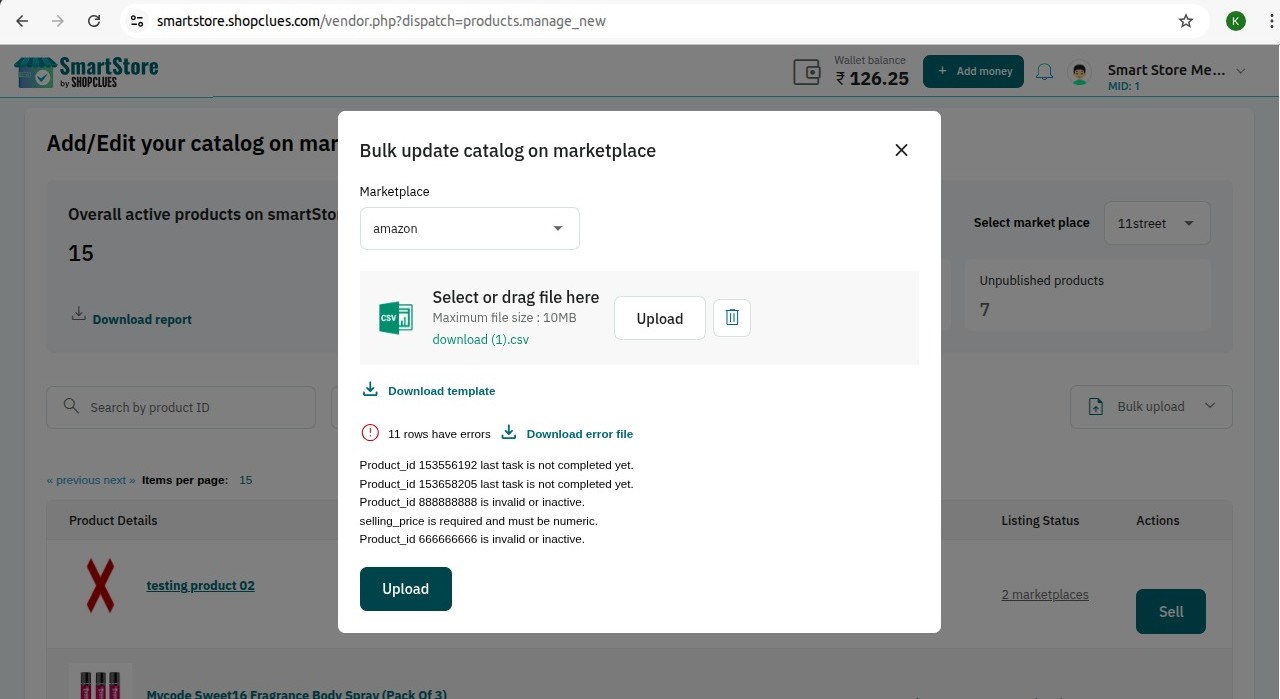
Task: Submit with the dark Upload button
Action: [406, 589]
